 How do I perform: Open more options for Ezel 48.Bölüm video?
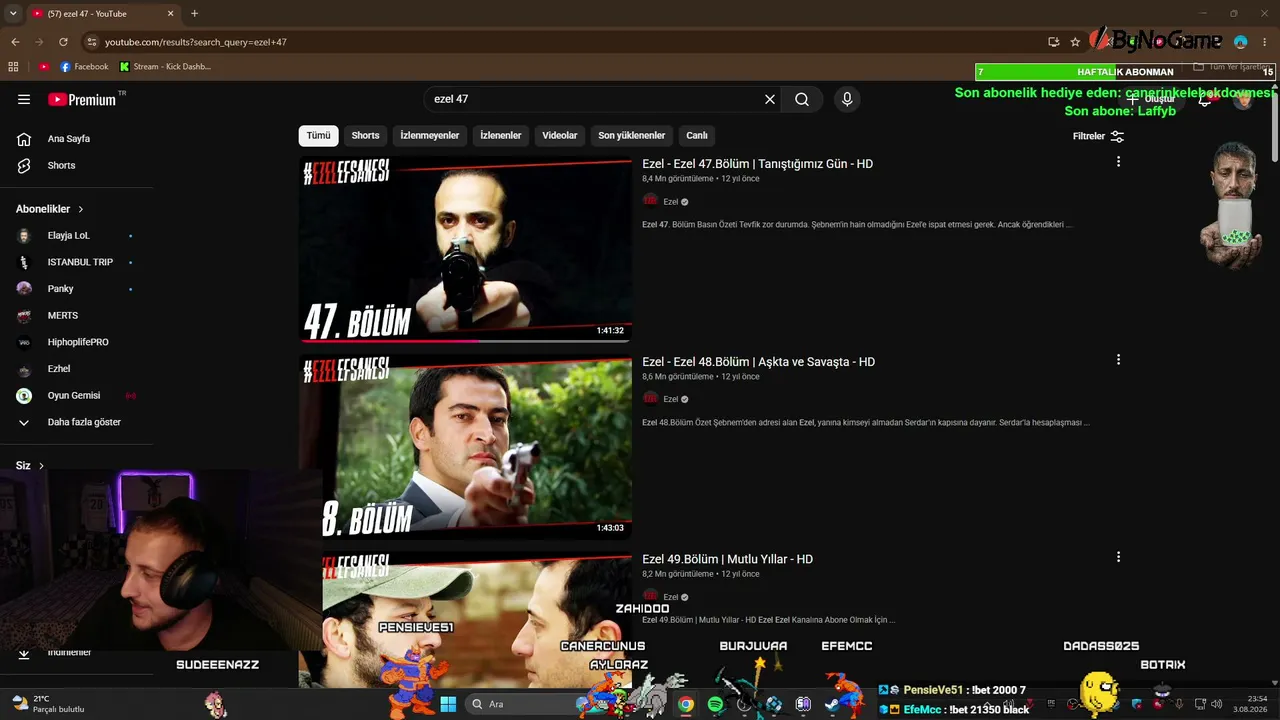pyautogui.click(x=1118, y=360)
